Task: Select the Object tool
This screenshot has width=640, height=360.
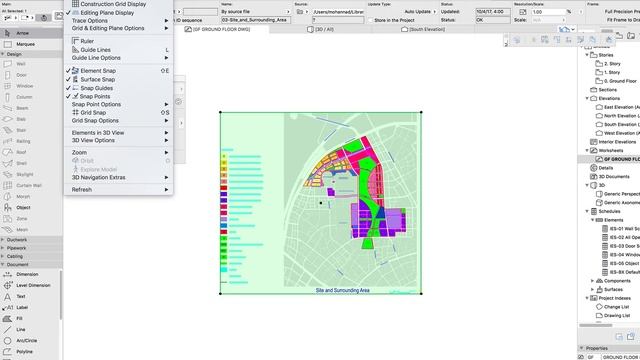Action: click(31, 207)
